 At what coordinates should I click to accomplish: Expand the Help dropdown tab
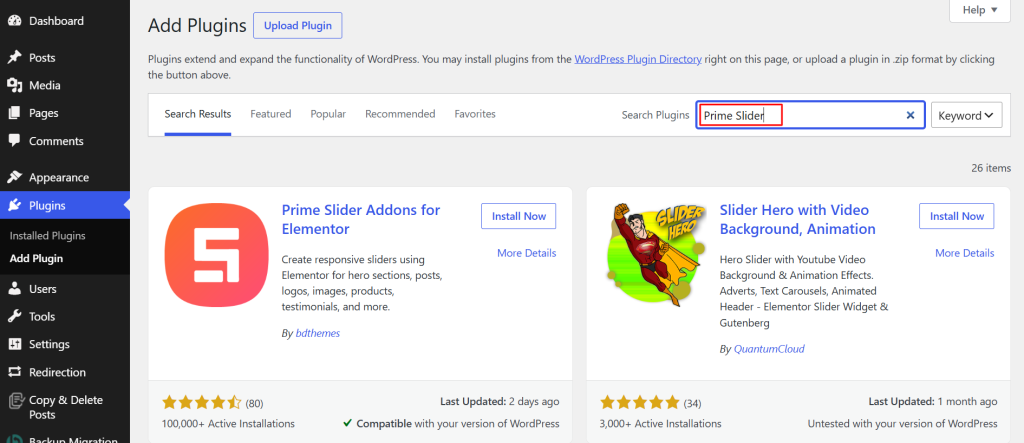tap(980, 10)
